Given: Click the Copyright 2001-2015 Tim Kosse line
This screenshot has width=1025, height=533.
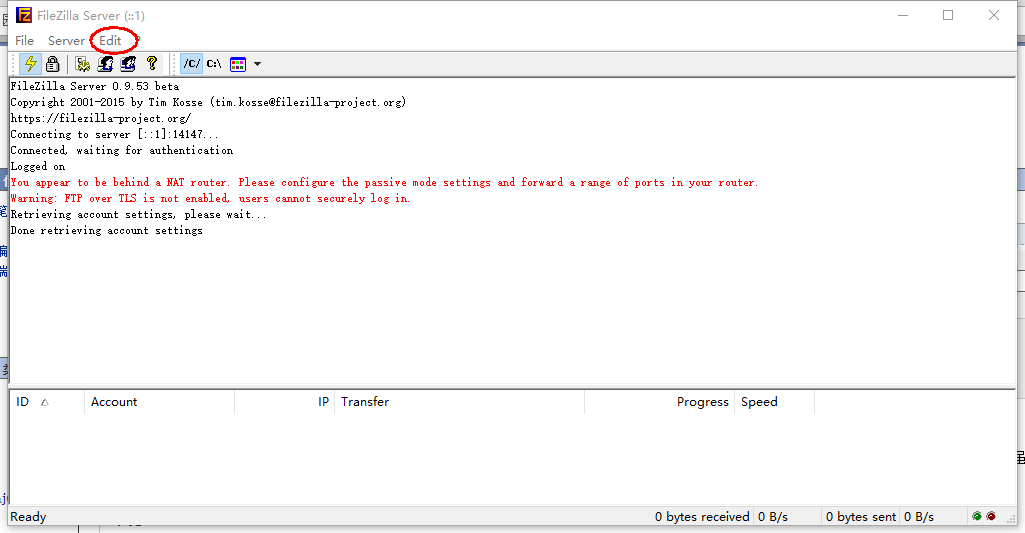Looking at the screenshot, I should [209, 102].
